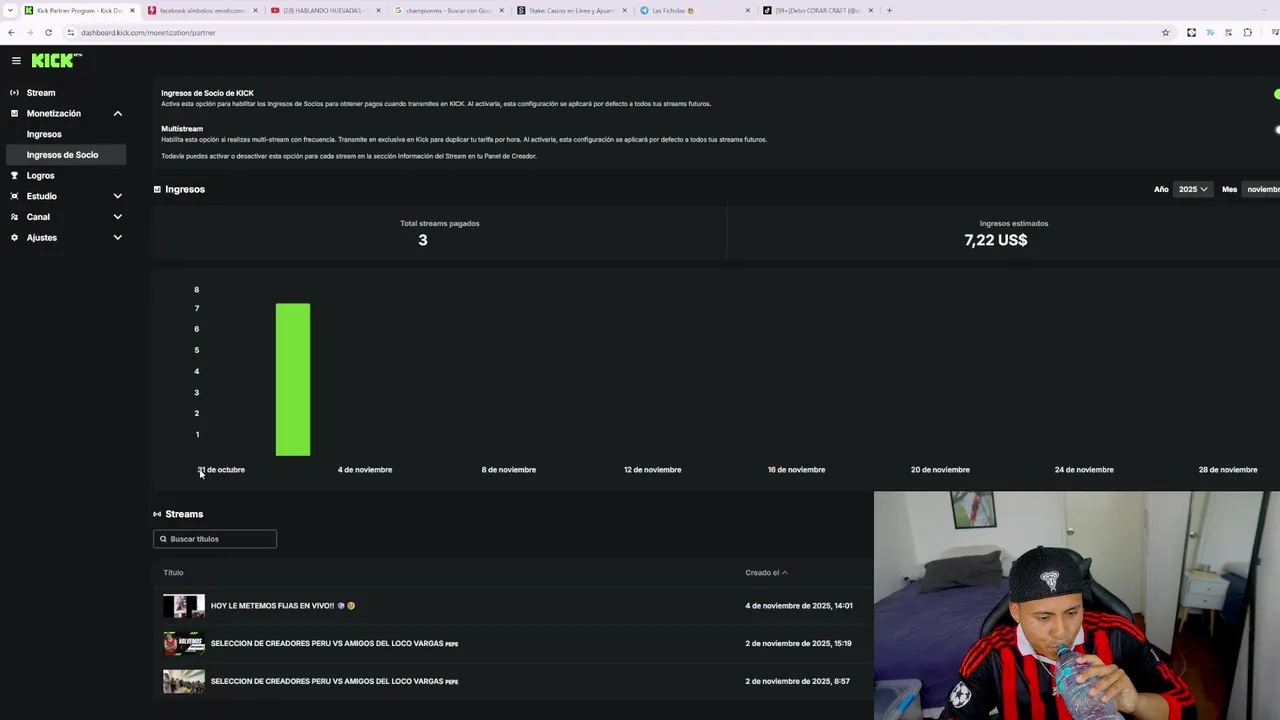Image resolution: width=1280 pixels, height=720 pixels.
Task: Expand the Ajustes sidebar section
Action: pos(117,238)
